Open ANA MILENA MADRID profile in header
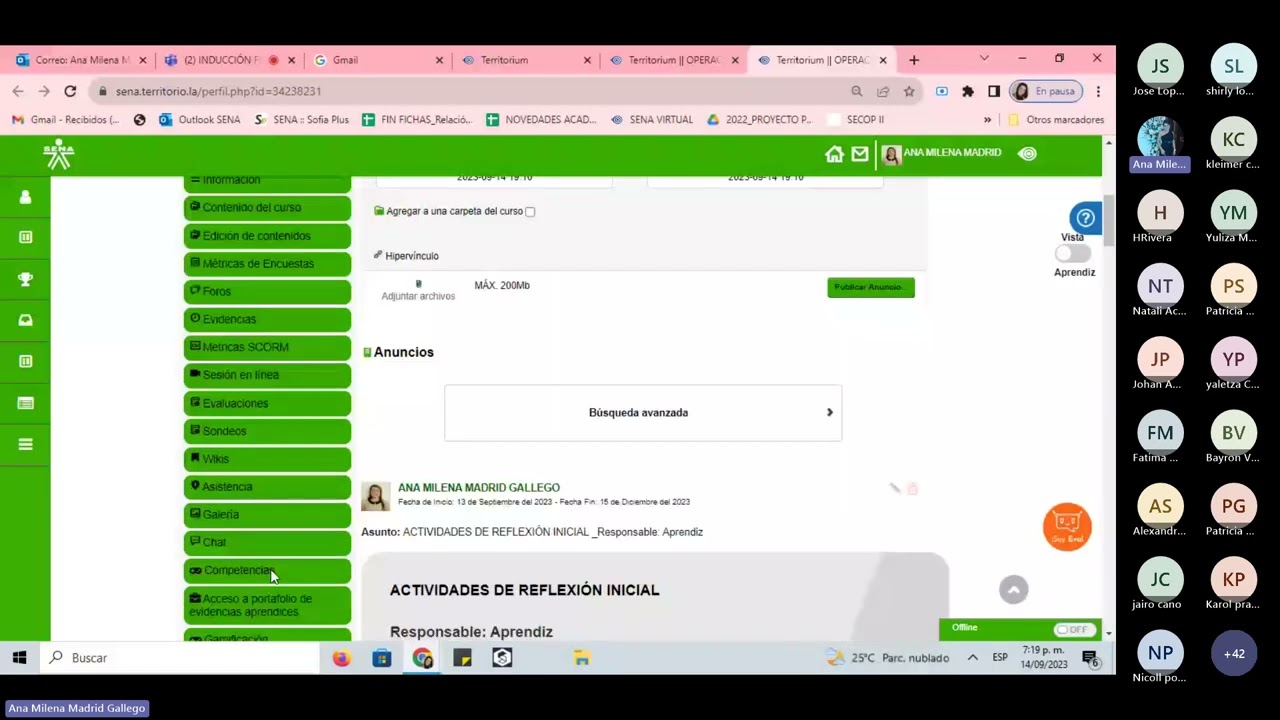The height and width of the screenshot is (720, 1280). coord(943,153)
